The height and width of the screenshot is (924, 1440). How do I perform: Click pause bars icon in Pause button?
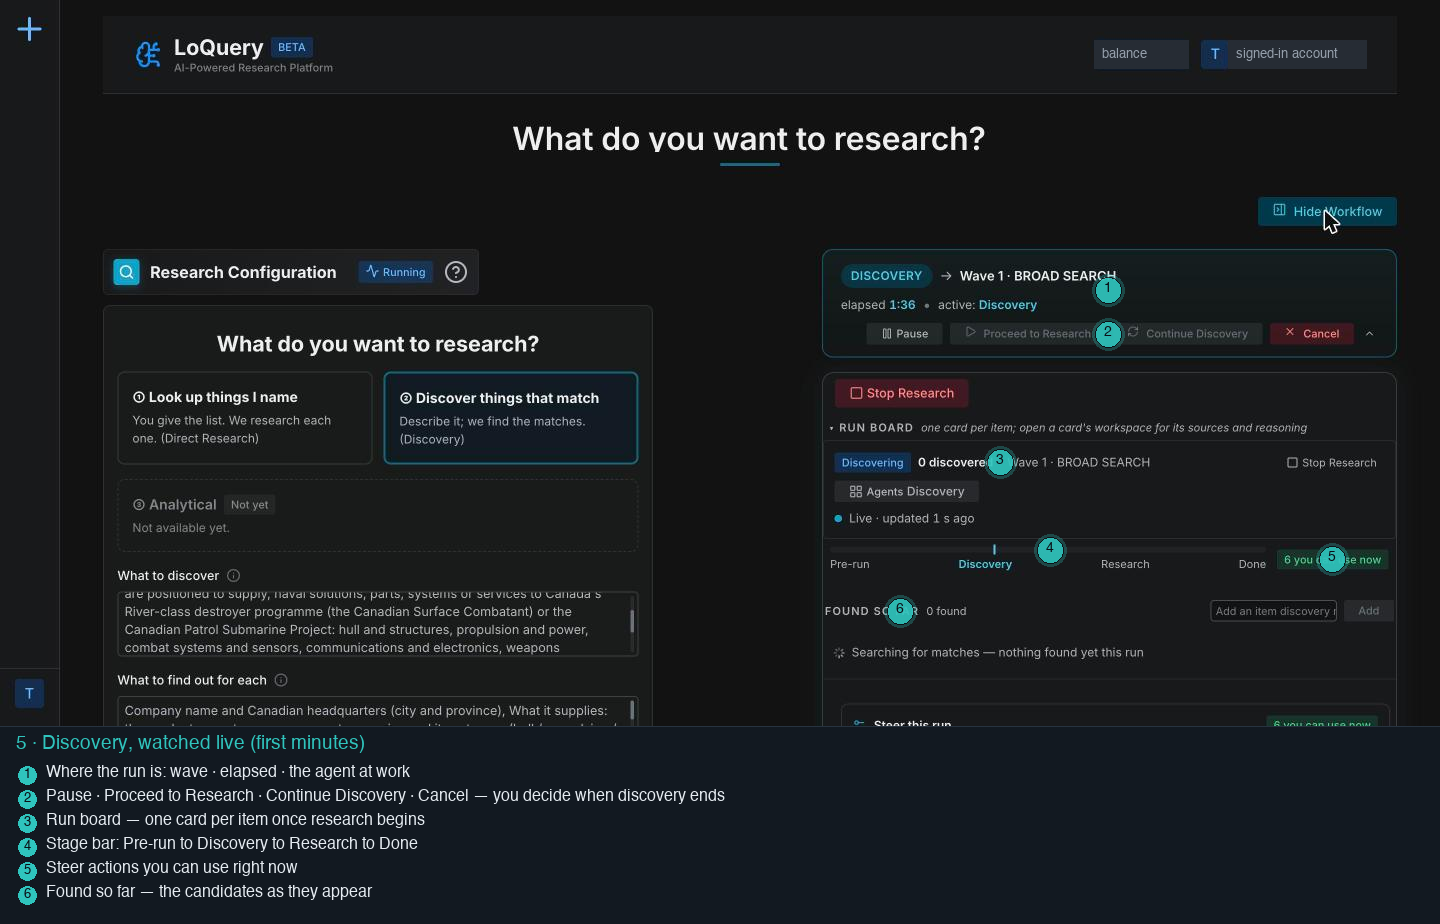(887, 334)
